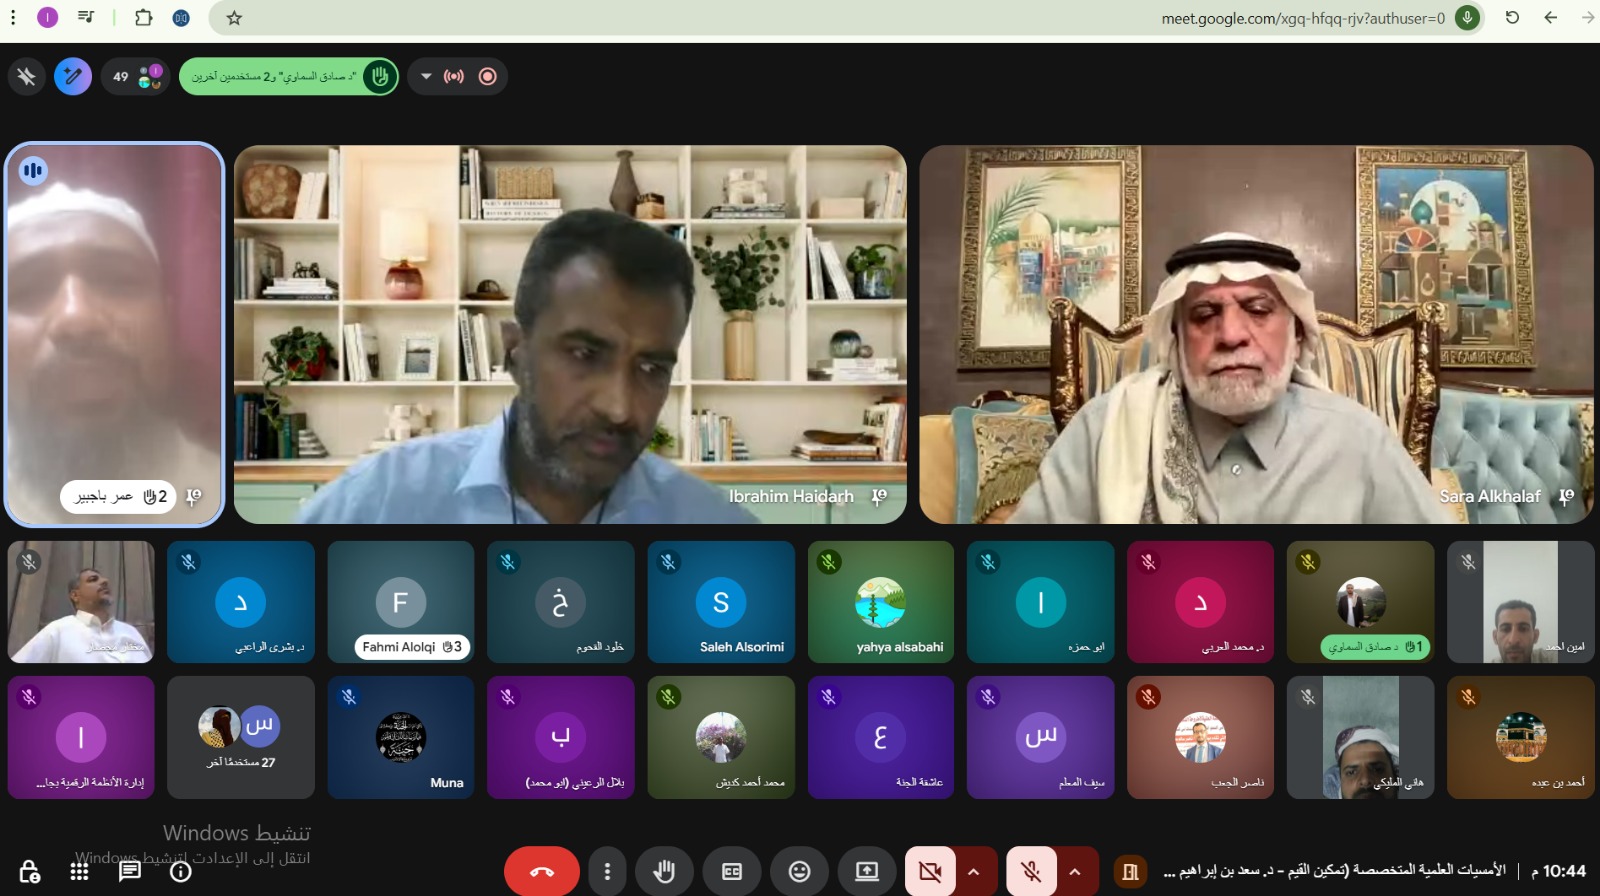The height and width of the screenshot is (896, 1600).
Task: Expand the recording status dropdown arrow
Action: coord(426,76)
